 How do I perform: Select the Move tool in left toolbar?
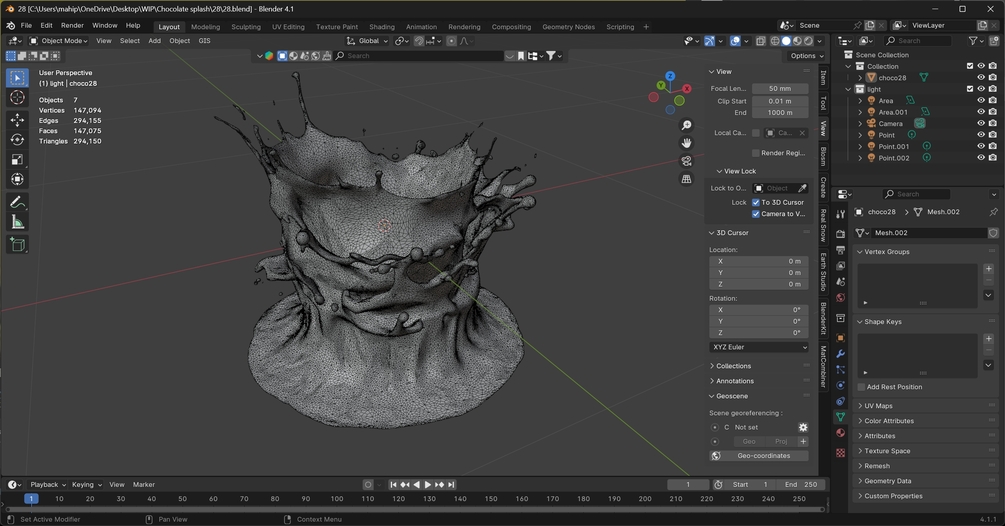[17, 119]
